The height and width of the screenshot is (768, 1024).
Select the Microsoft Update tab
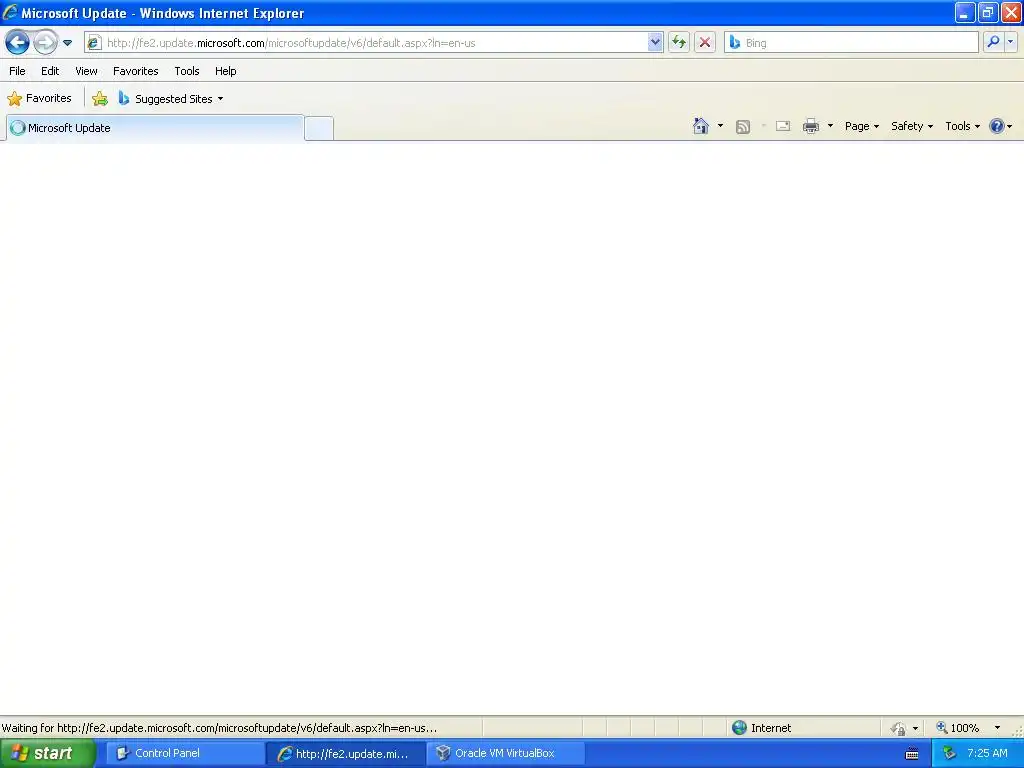(155, 128)
